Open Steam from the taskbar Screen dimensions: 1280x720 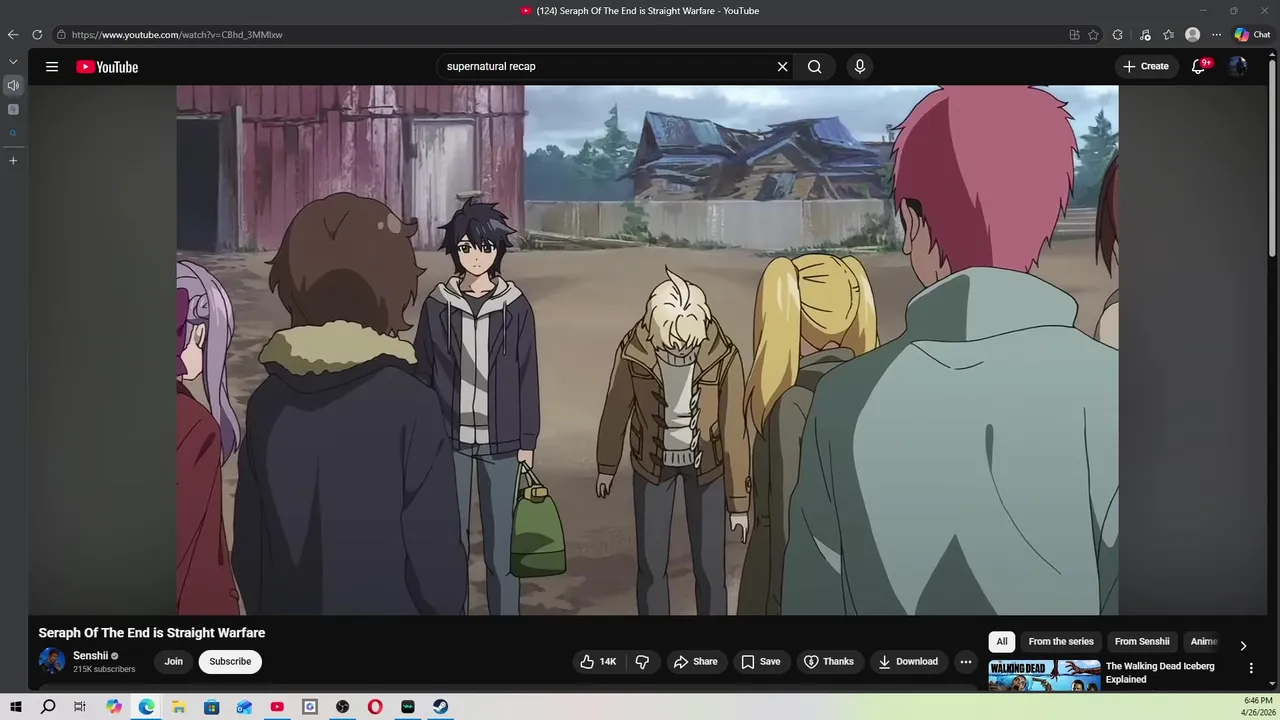440,707
